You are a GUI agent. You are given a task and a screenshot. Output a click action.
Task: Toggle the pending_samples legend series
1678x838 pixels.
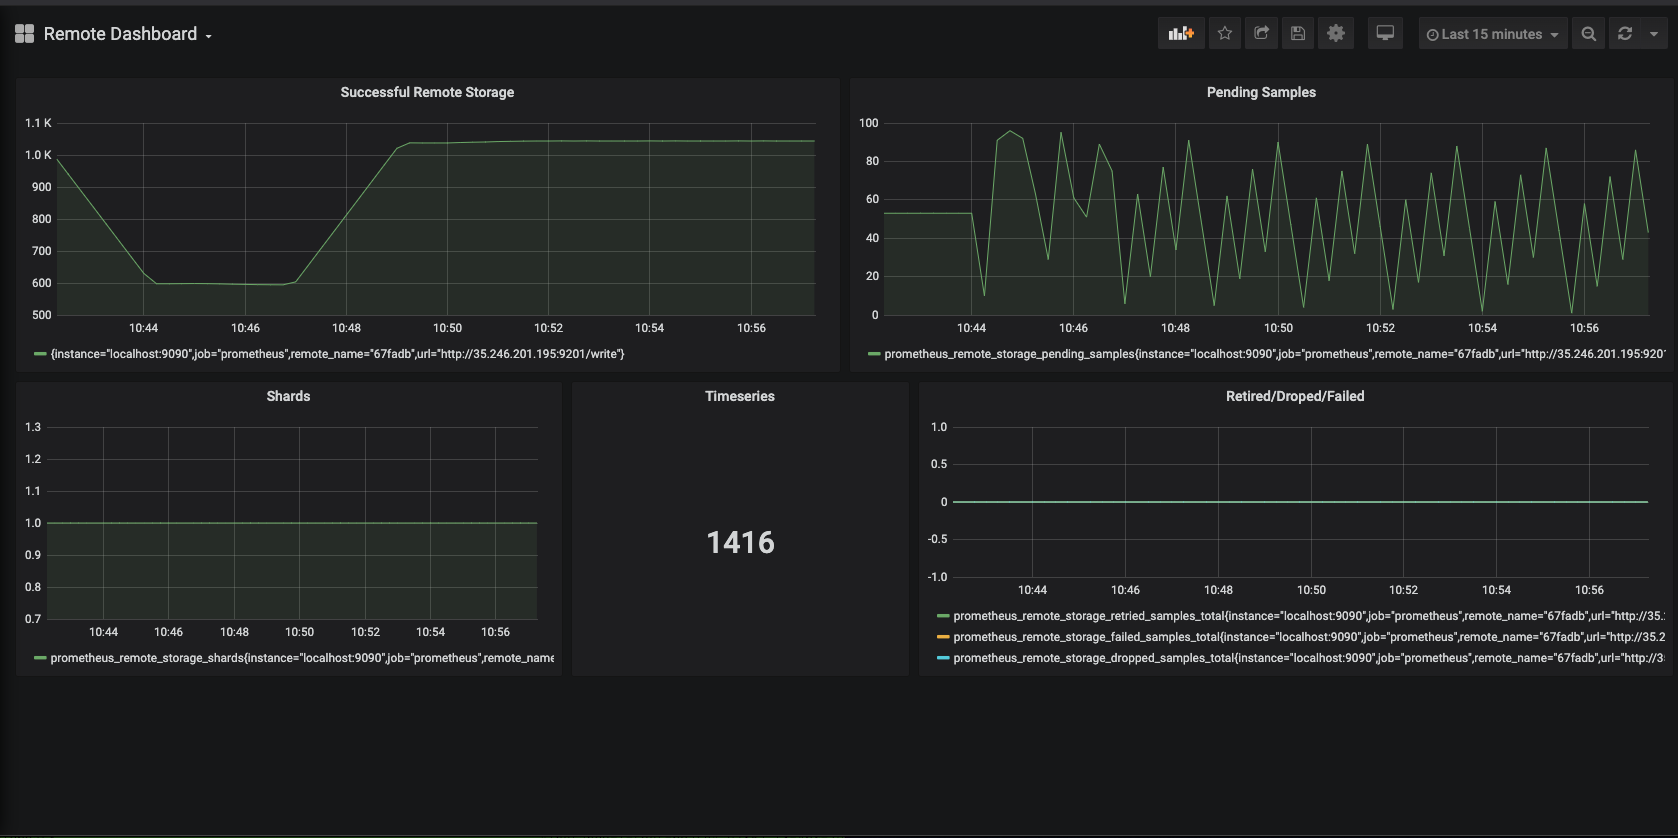click(x=1275, y=354)
